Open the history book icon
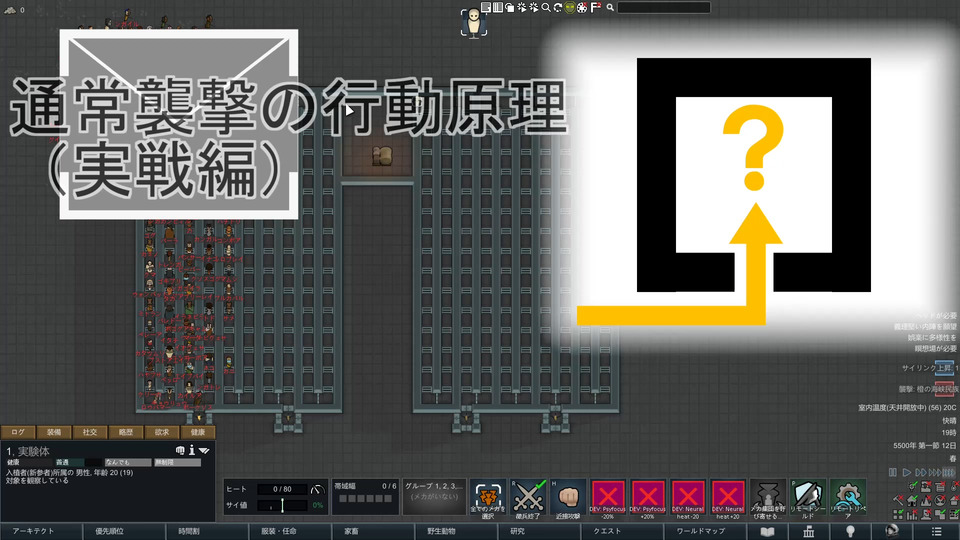The height and width of the screenshot is (540, 960). coord(767,531)
